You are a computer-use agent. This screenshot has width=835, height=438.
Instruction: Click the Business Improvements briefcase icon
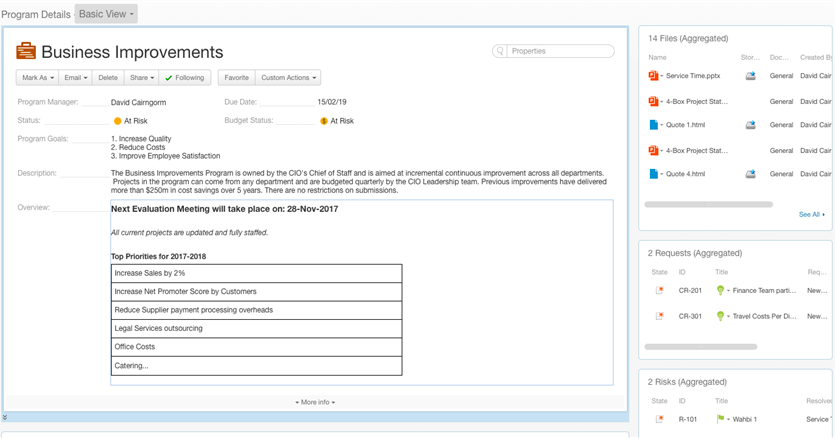pos(26,51)
